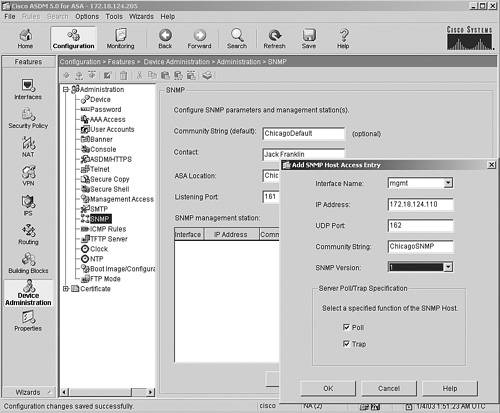Expand the Certificate tree node

[x=66, y=289]
